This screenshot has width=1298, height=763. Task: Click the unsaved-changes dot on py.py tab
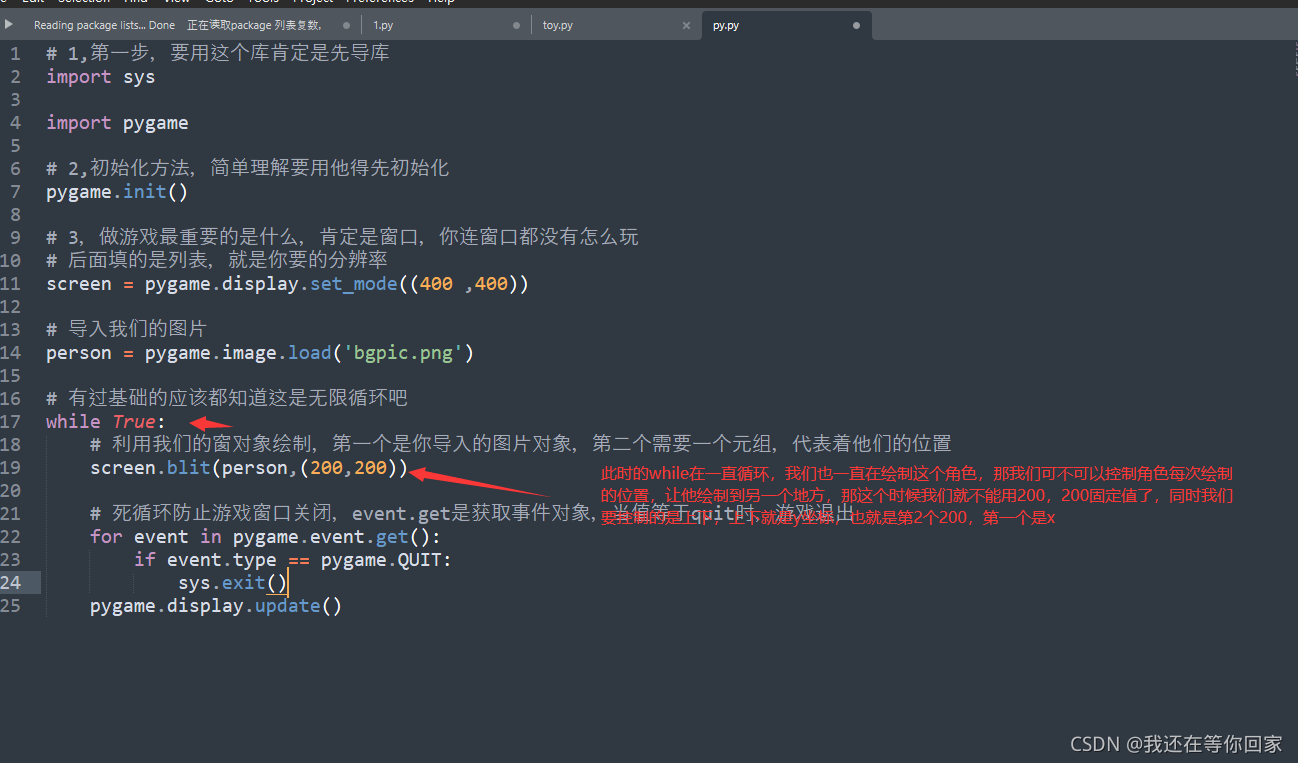(858, 24)
